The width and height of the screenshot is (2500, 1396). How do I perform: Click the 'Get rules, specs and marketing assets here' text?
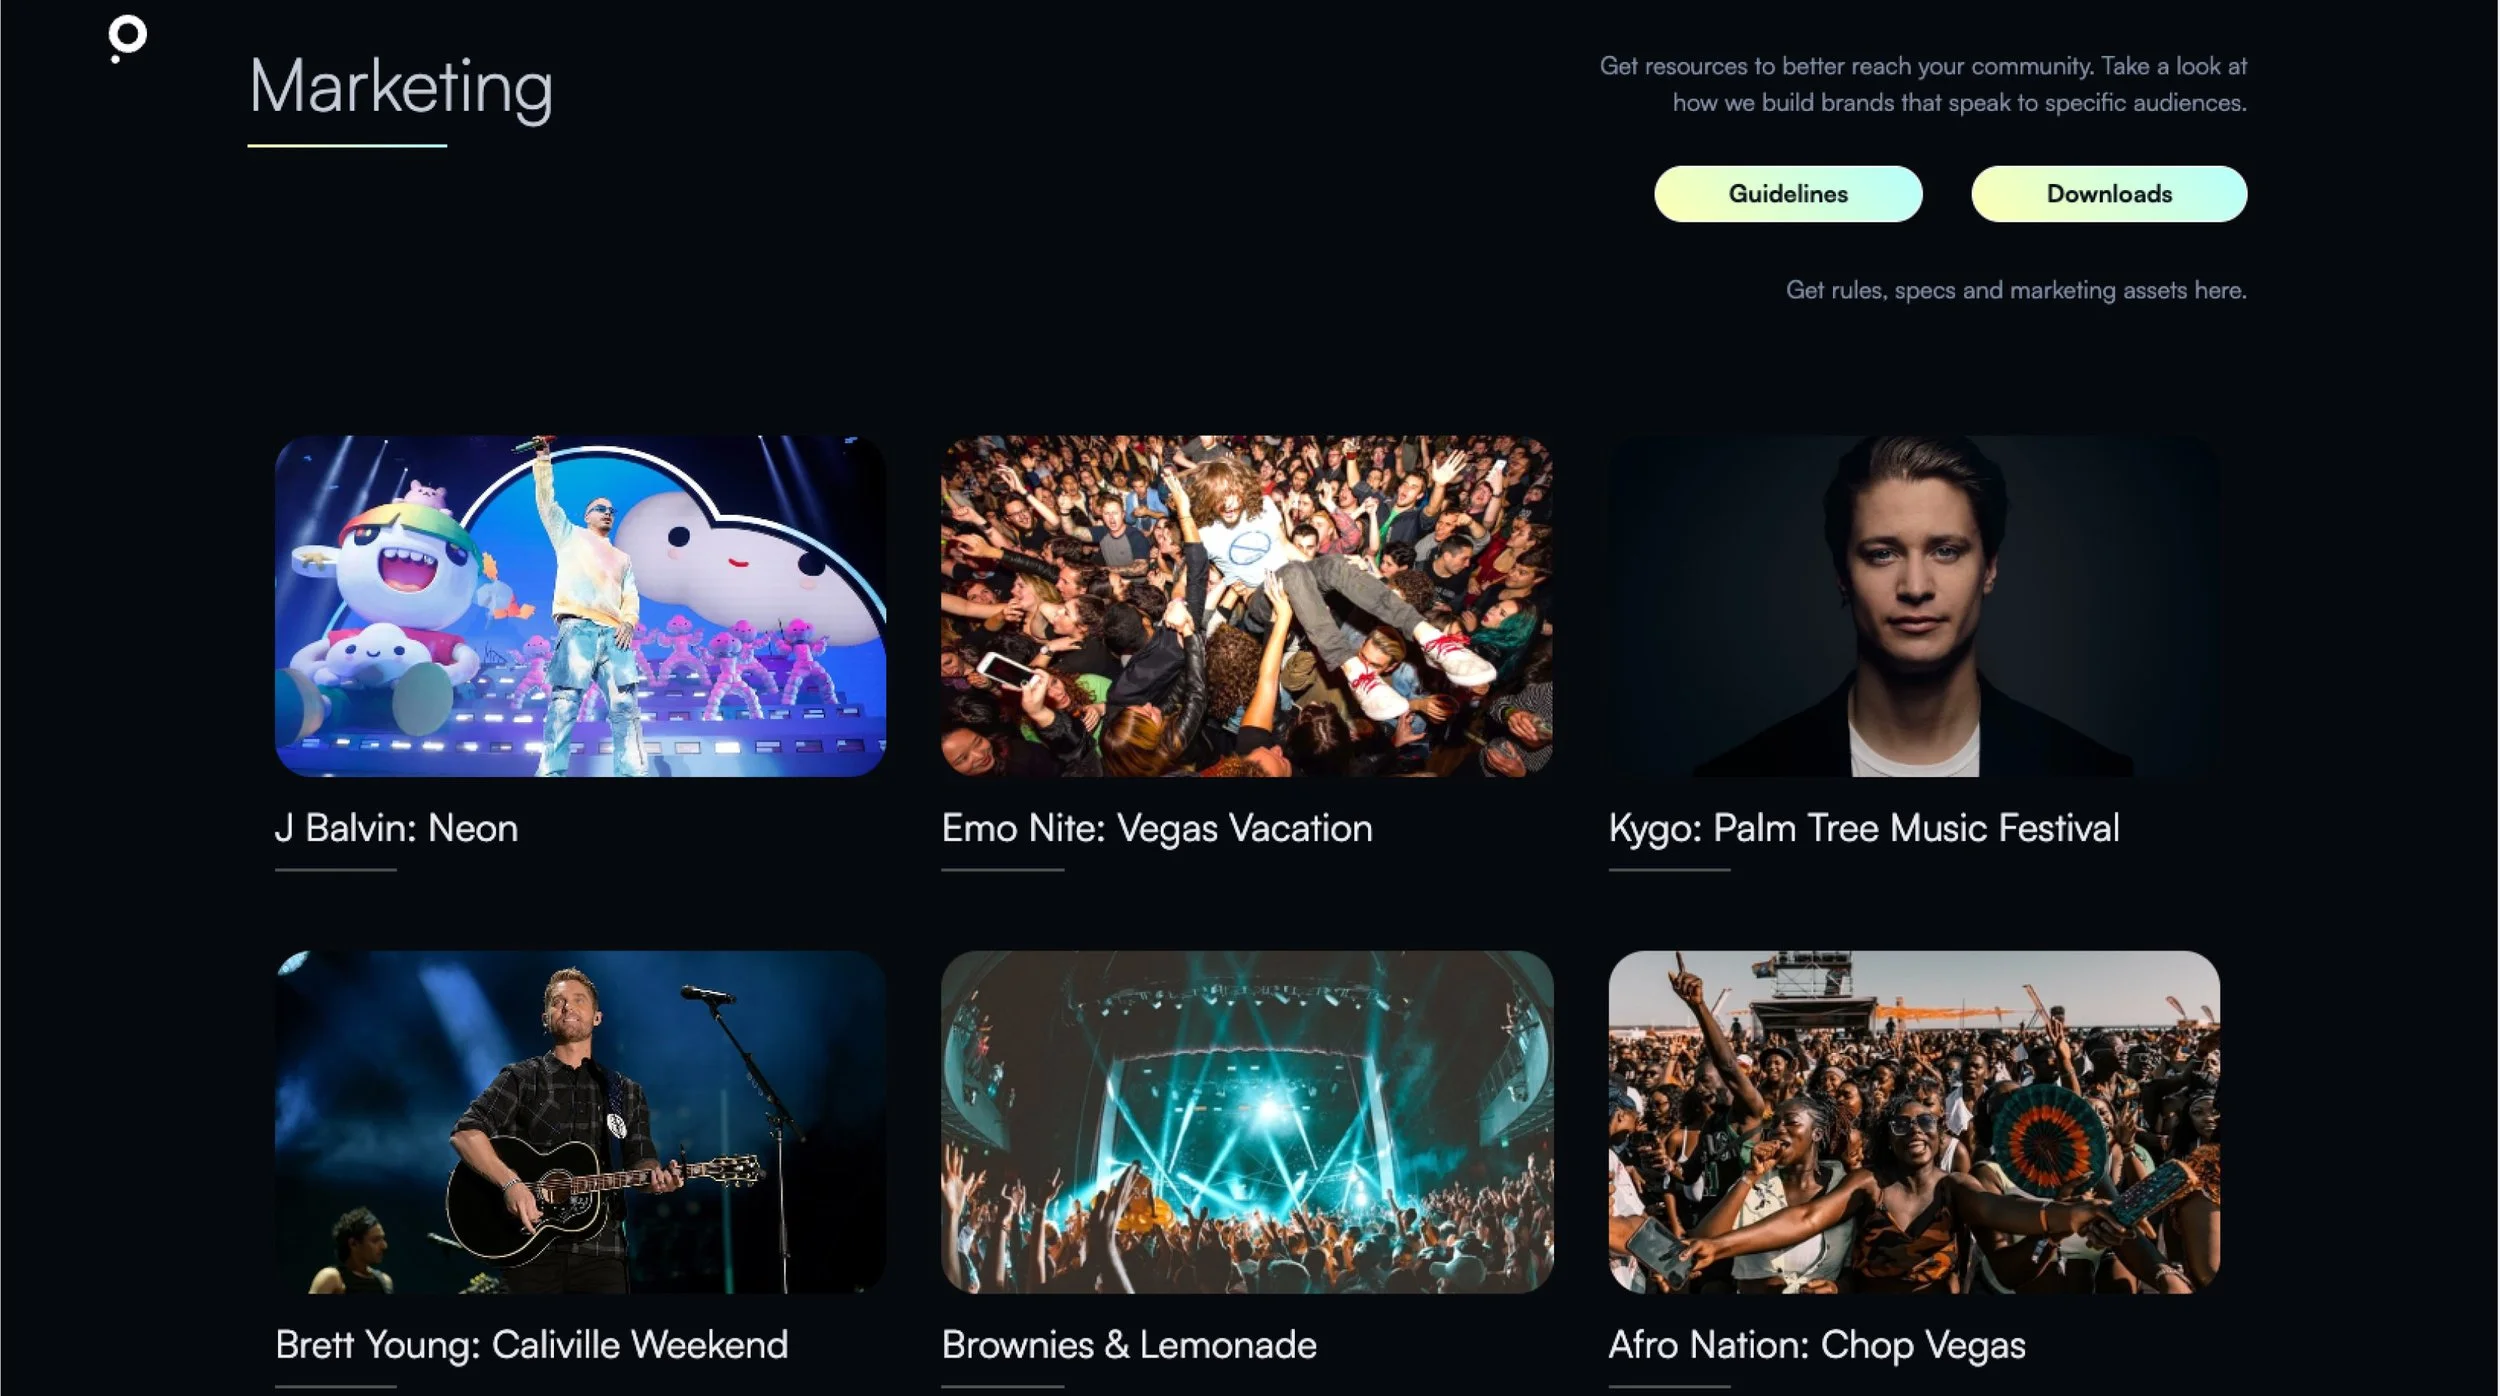click(x=2016, y=290)
